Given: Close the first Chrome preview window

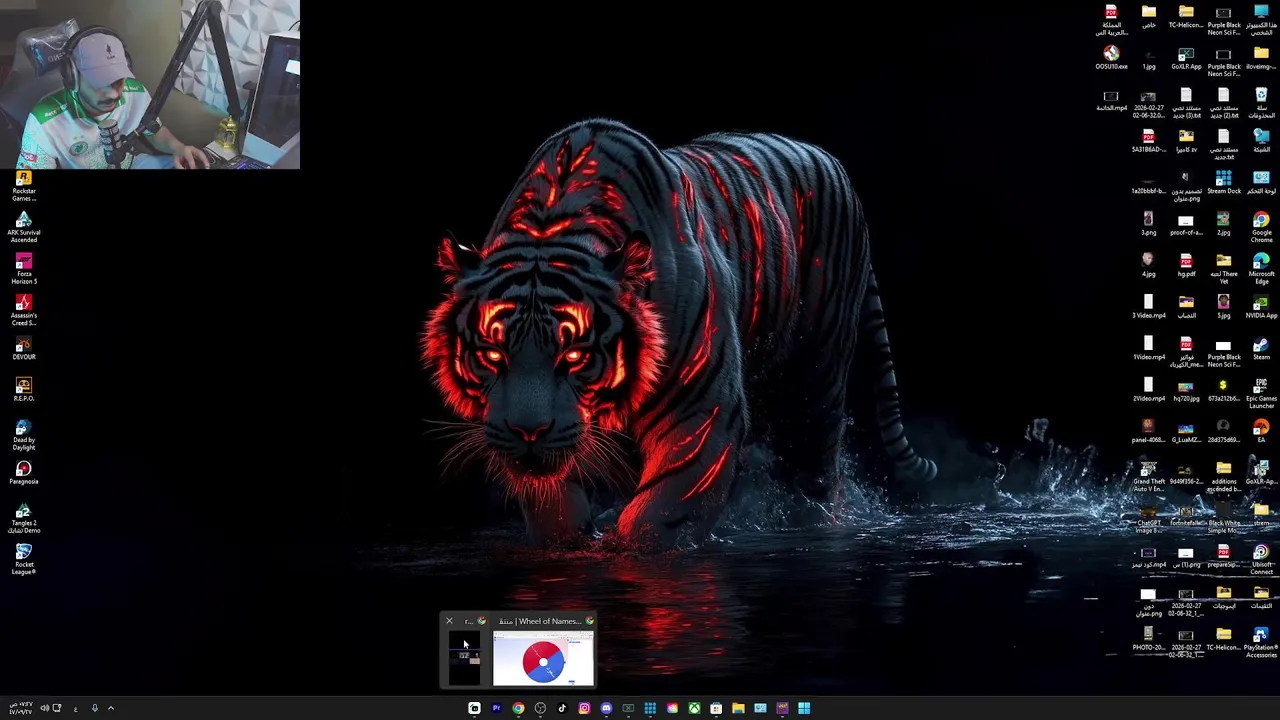Looking at the screenshot, I should [x=449, y=621].
